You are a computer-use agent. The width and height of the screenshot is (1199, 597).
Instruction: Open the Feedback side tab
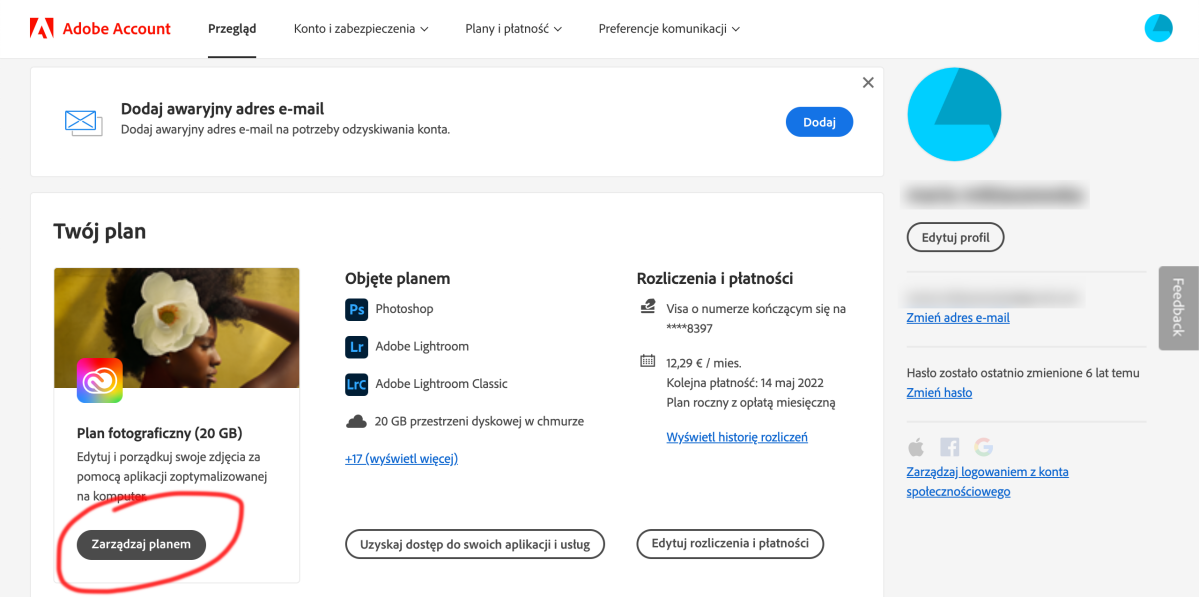click(x=1178, y=308)
